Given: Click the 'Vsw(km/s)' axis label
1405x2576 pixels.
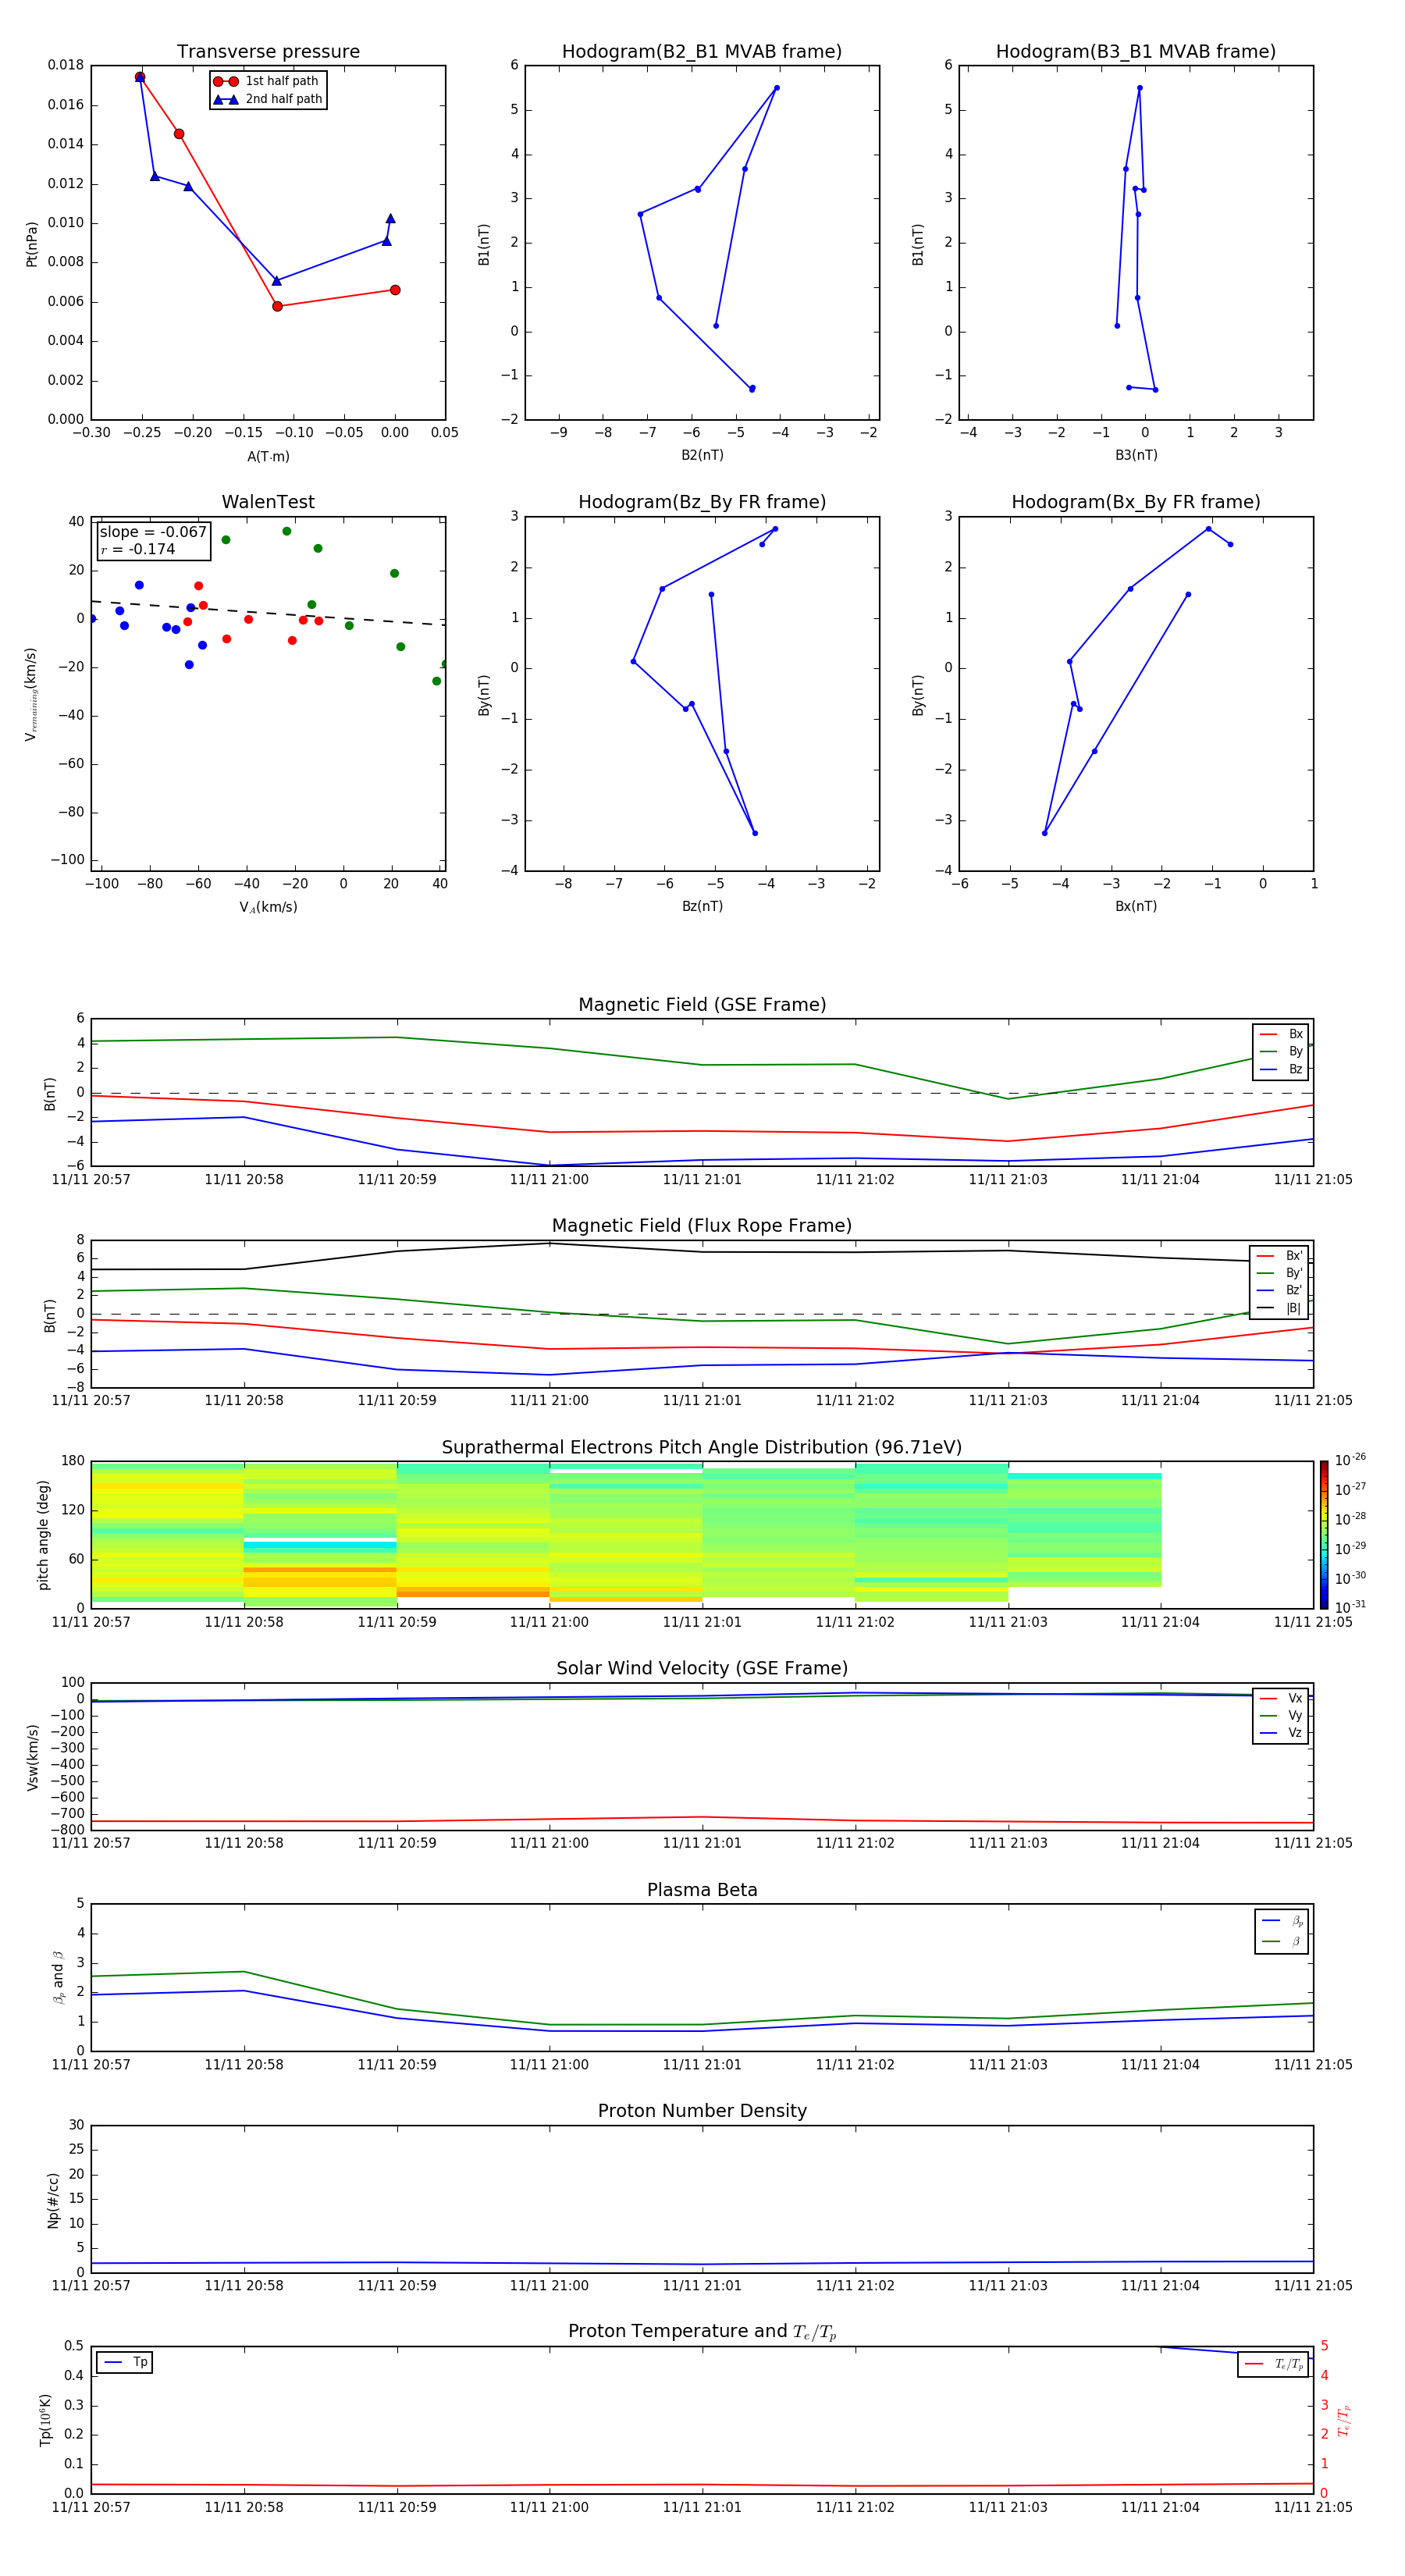Looking at the screenshot, I should (x=32, y=1756).
